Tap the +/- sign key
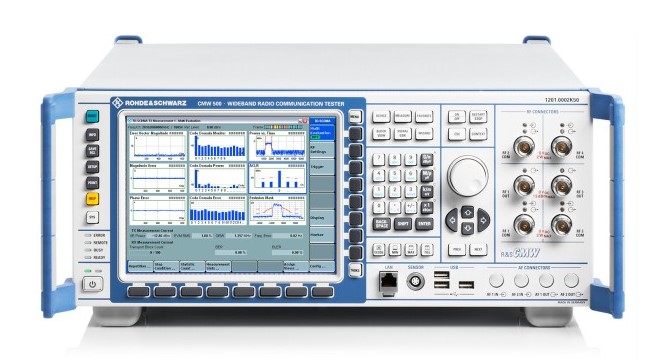The image size is (649, 360). (411, 207)
